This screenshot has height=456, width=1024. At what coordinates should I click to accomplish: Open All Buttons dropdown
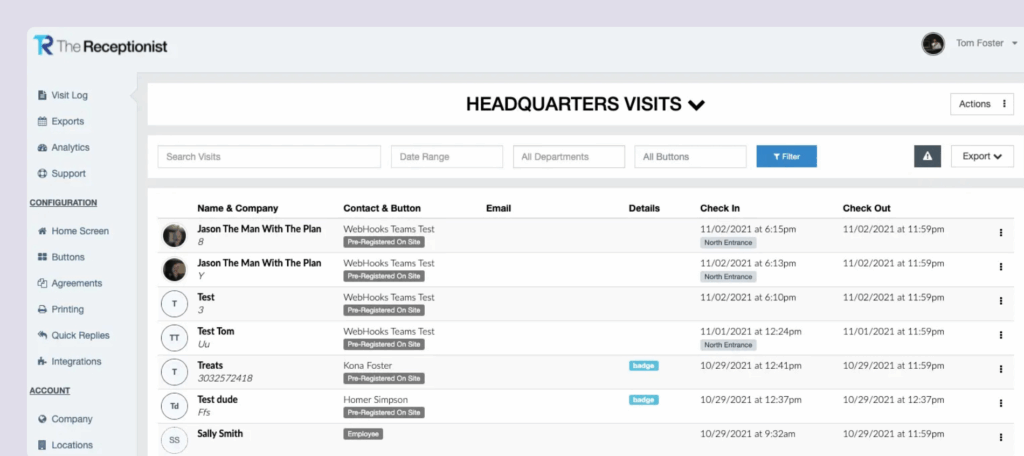tap(690, 157)
